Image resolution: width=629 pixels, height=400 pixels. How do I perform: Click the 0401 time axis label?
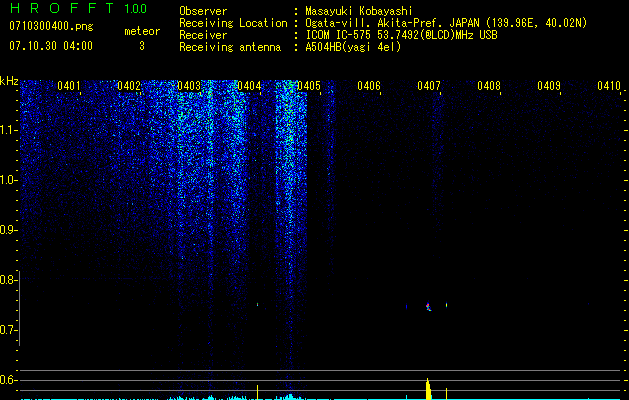69,86
